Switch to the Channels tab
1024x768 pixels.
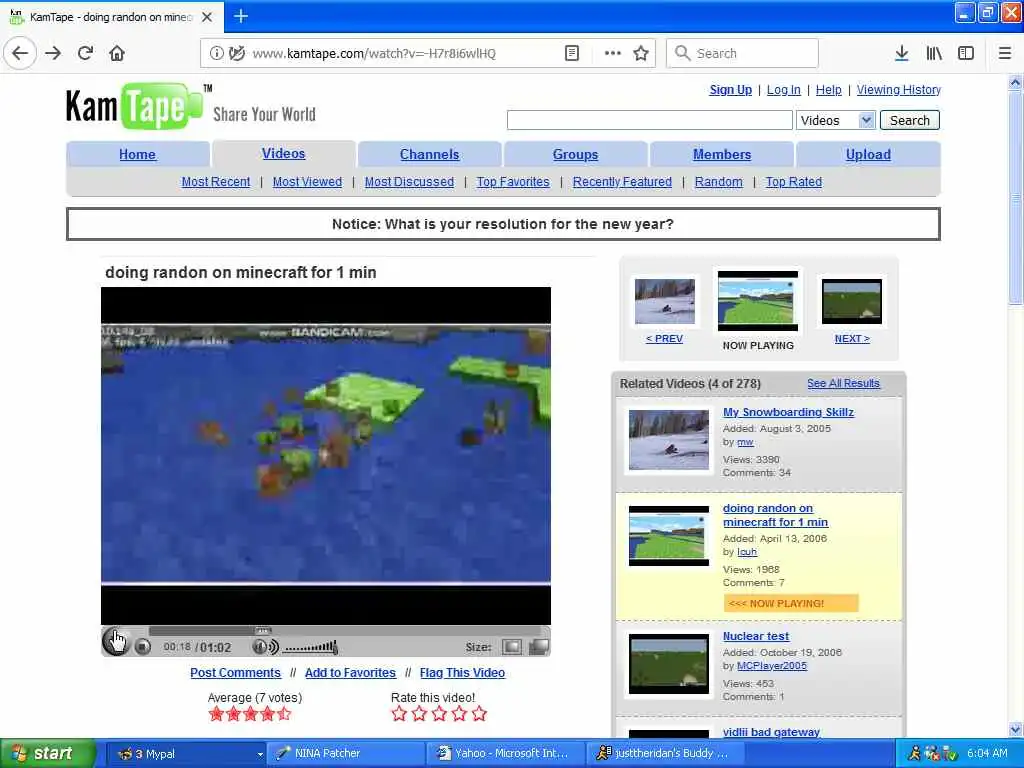(430, 155)
